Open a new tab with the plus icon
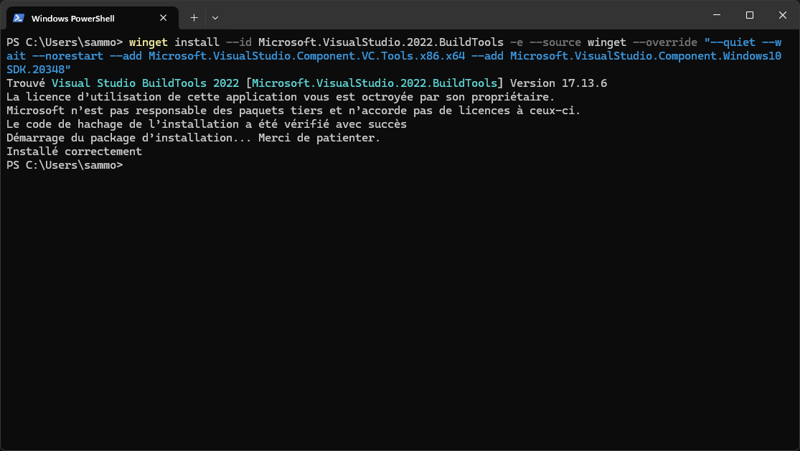 (x=194, y=18)
